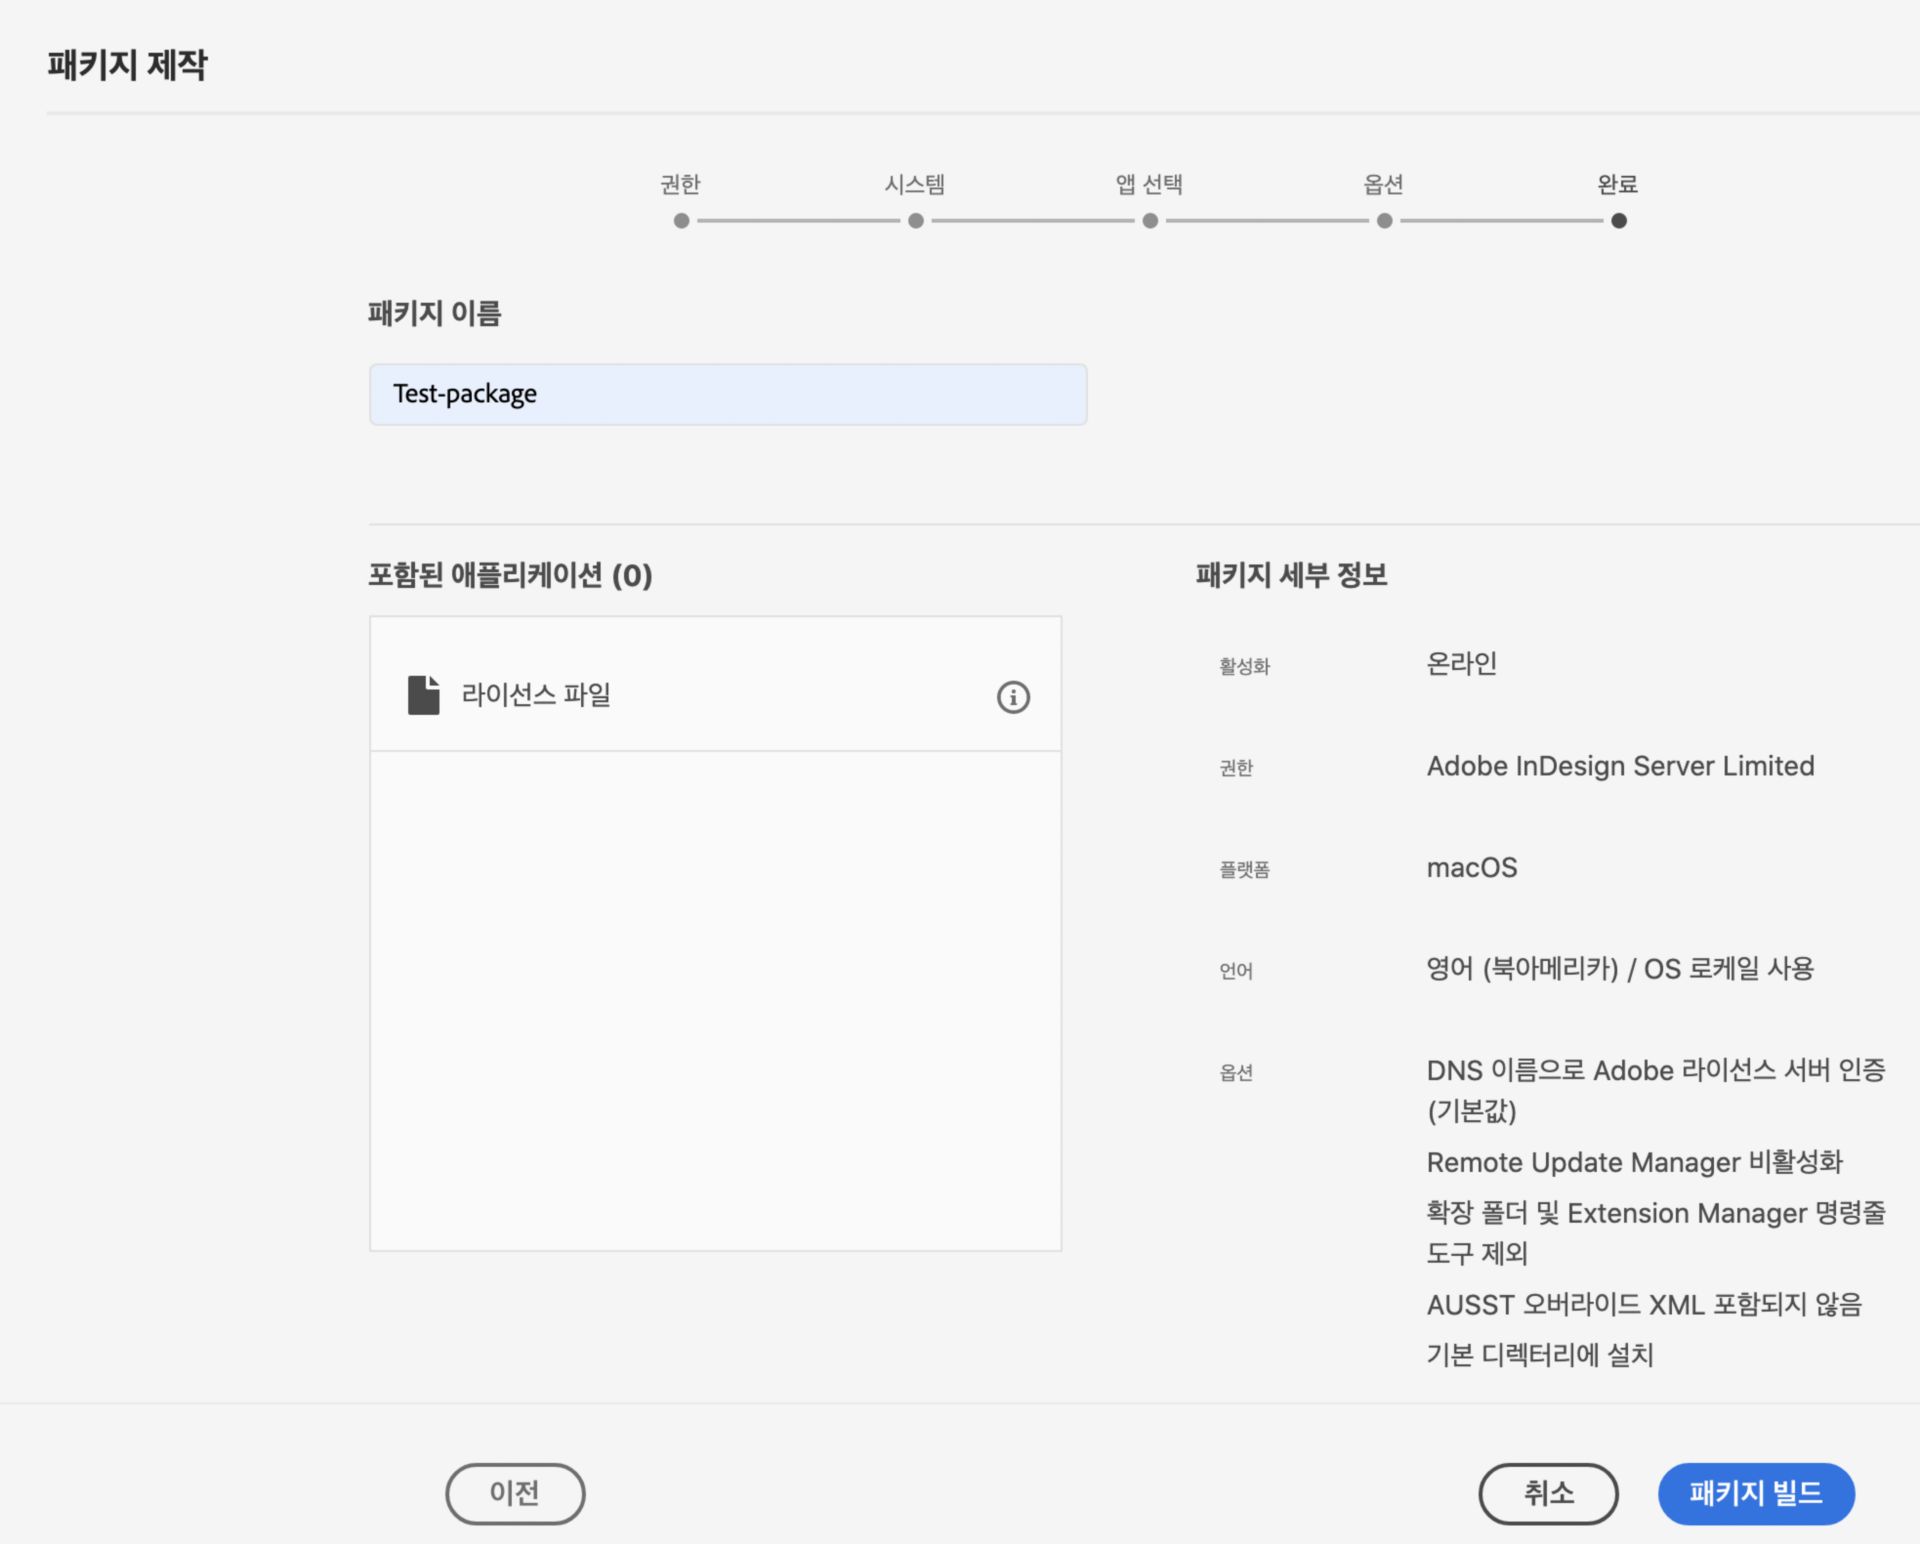Select the 권한 step dot
The image size is (1920, 1544).
pyautogui.click(x=681, y=221)
